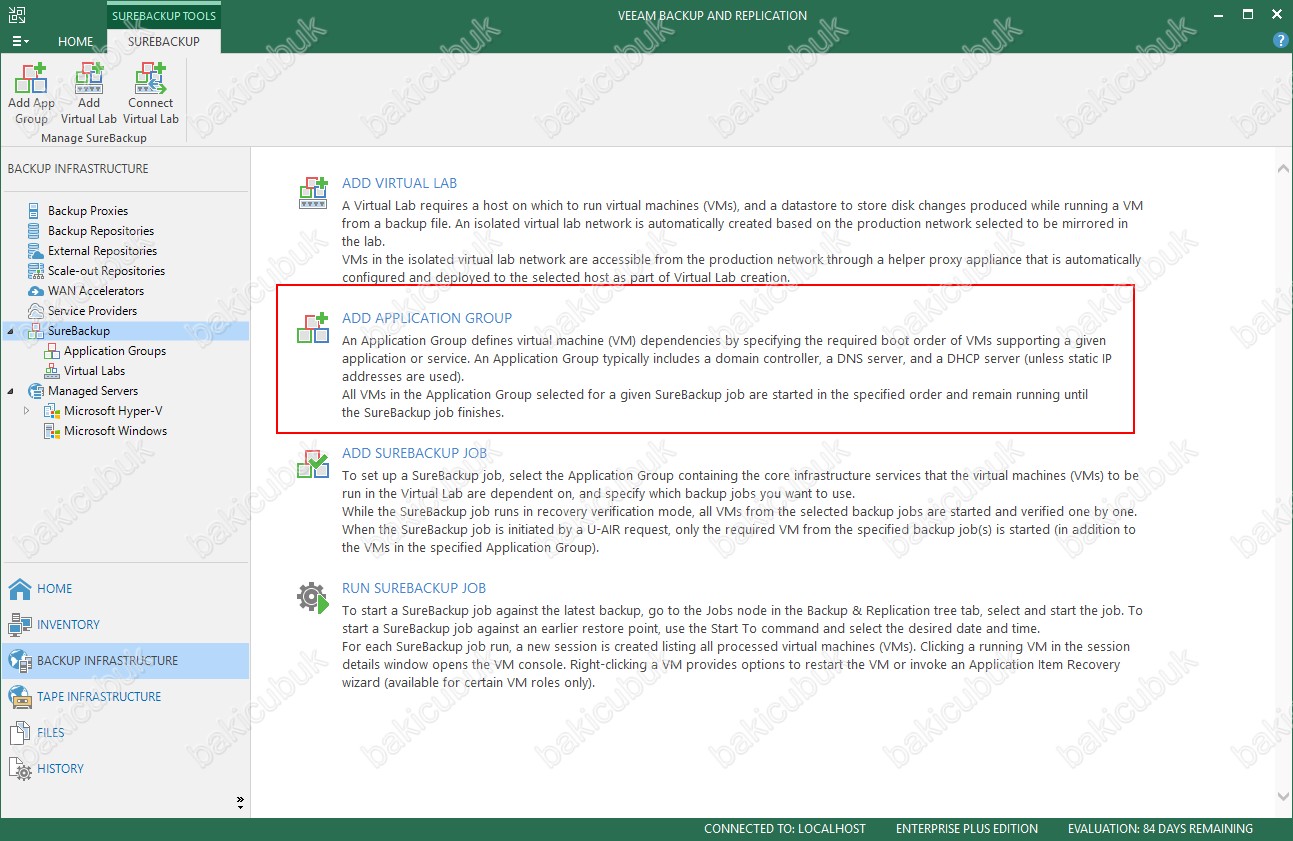Go to the HOME navigation view
The image size is (1293, 841).
click(x=125, y=589)
